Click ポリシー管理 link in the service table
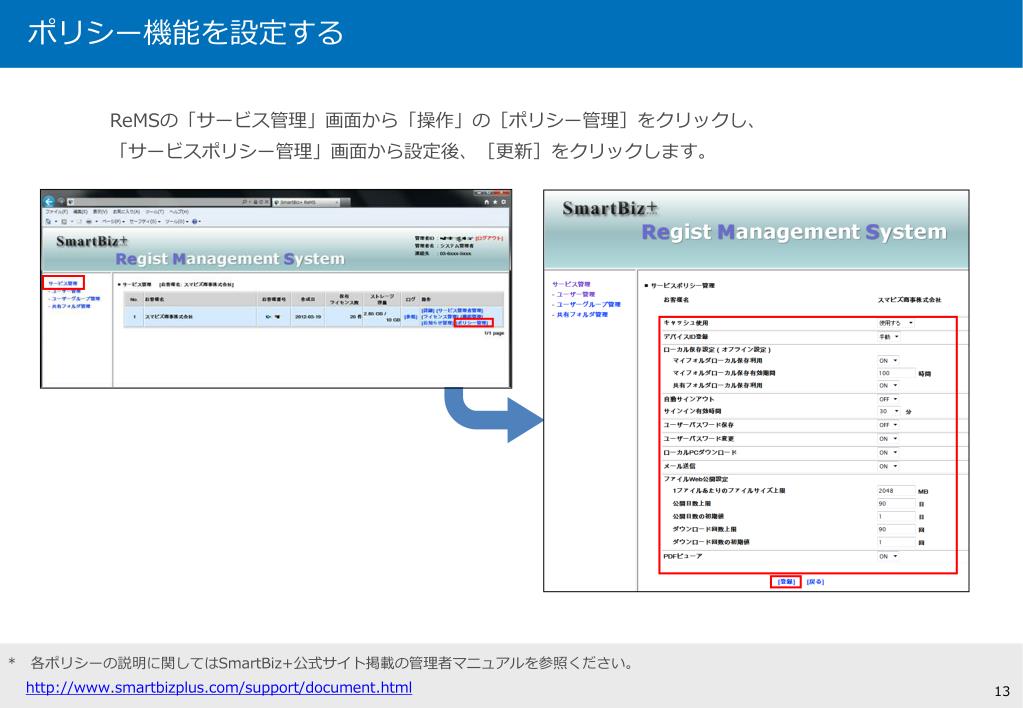 [x=472, y=322]
